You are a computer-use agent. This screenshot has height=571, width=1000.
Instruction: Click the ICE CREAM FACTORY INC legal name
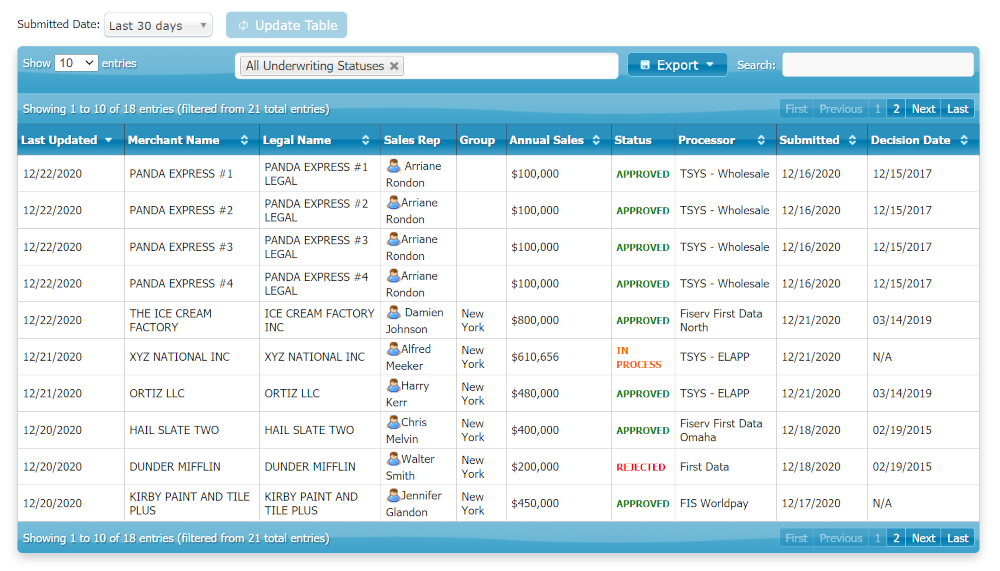pos(319,320)
